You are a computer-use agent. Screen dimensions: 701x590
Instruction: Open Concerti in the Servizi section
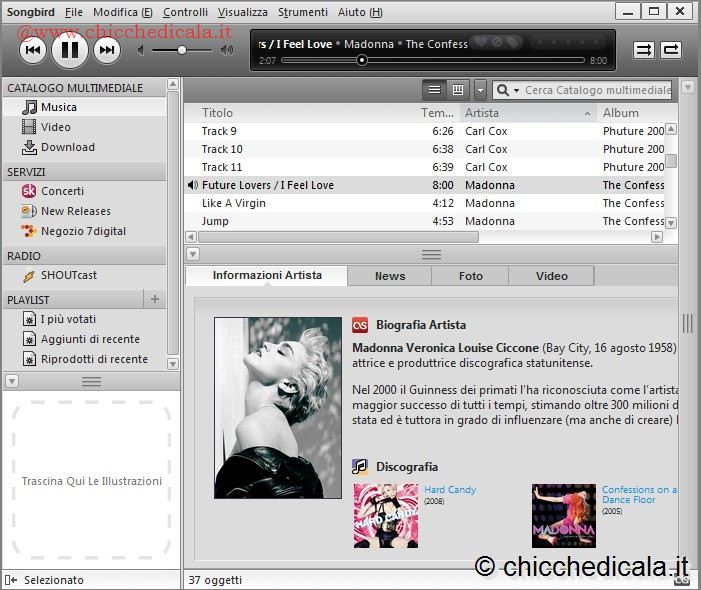coord(62,191)
